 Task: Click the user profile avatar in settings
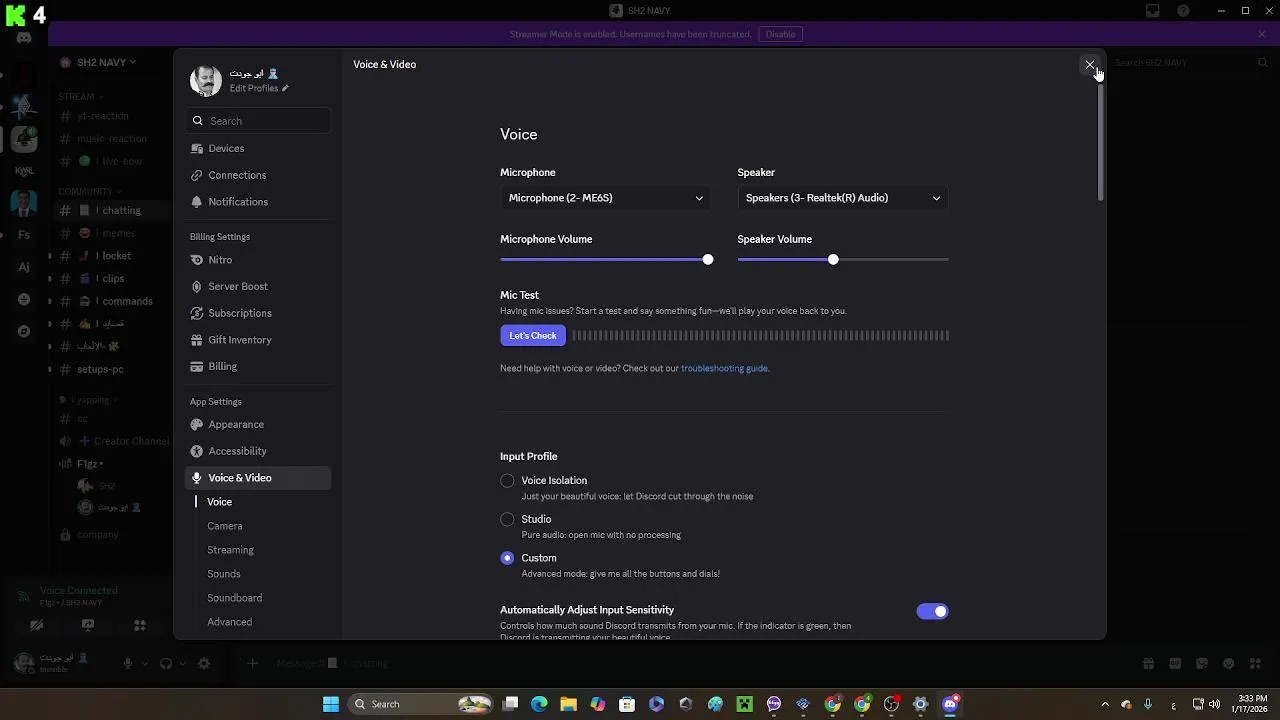click(206, 79)
